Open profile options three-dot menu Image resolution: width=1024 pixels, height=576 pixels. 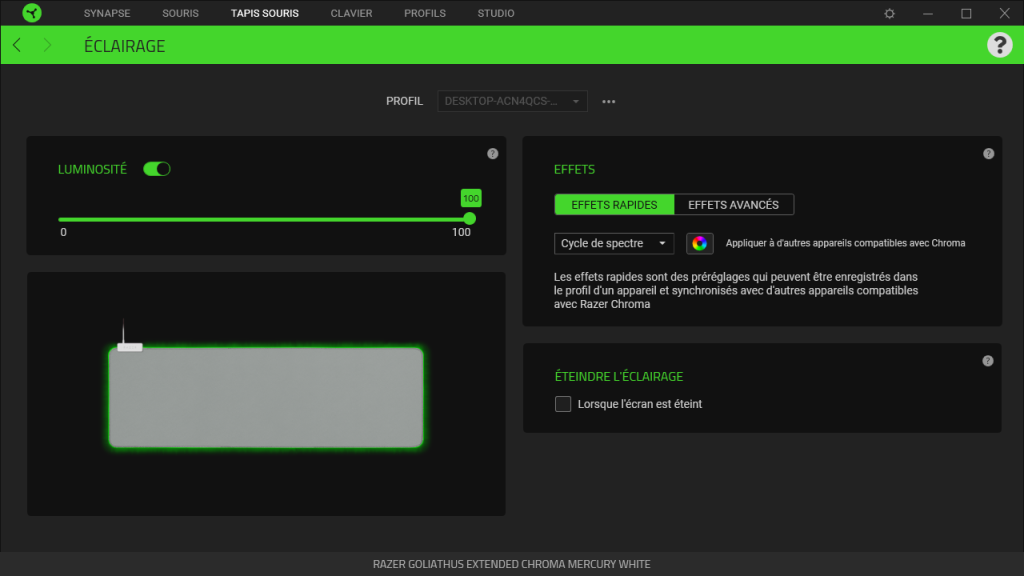pyautogui.click(x=609, y=101)
